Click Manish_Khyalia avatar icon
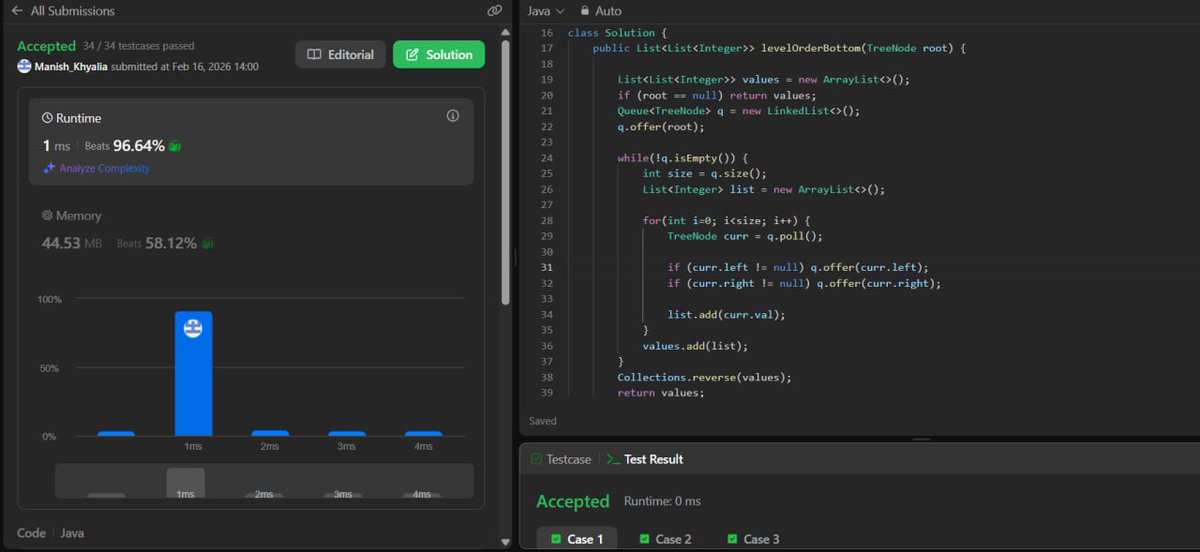The image size is (1200, 552). pyautogui.click(x=25, y=67)
